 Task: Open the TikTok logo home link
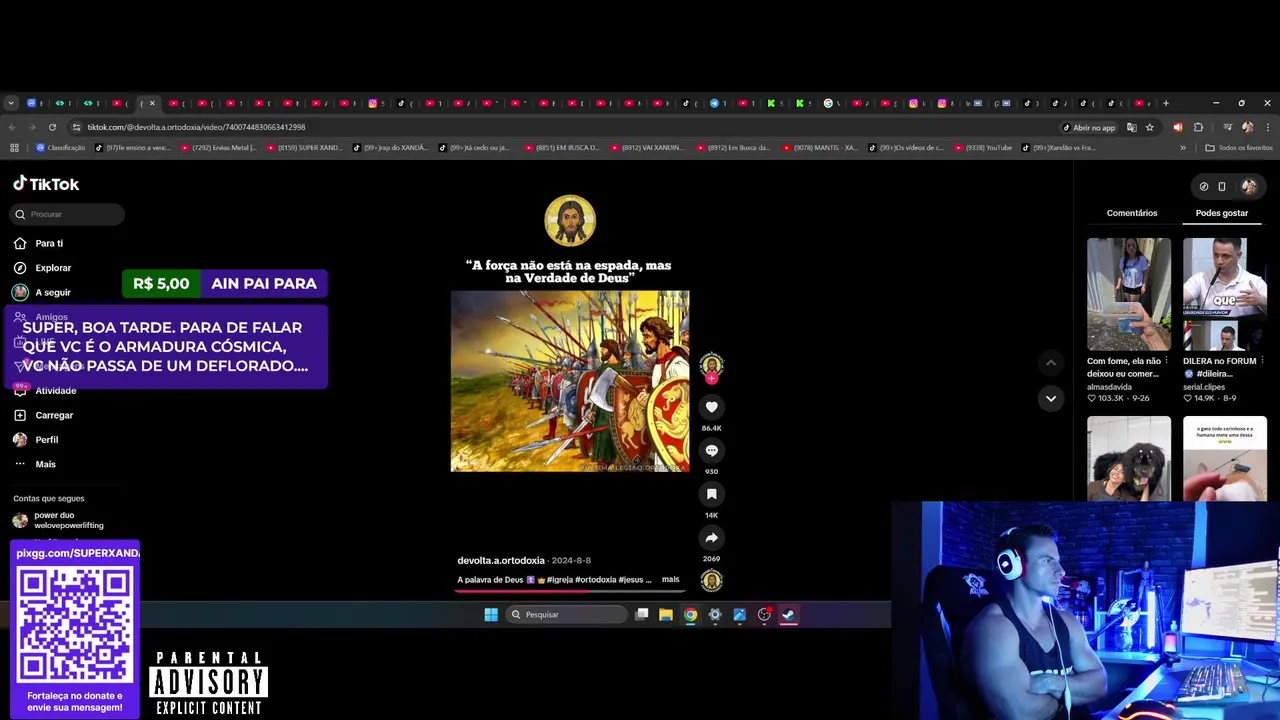(x=46, y=184)
